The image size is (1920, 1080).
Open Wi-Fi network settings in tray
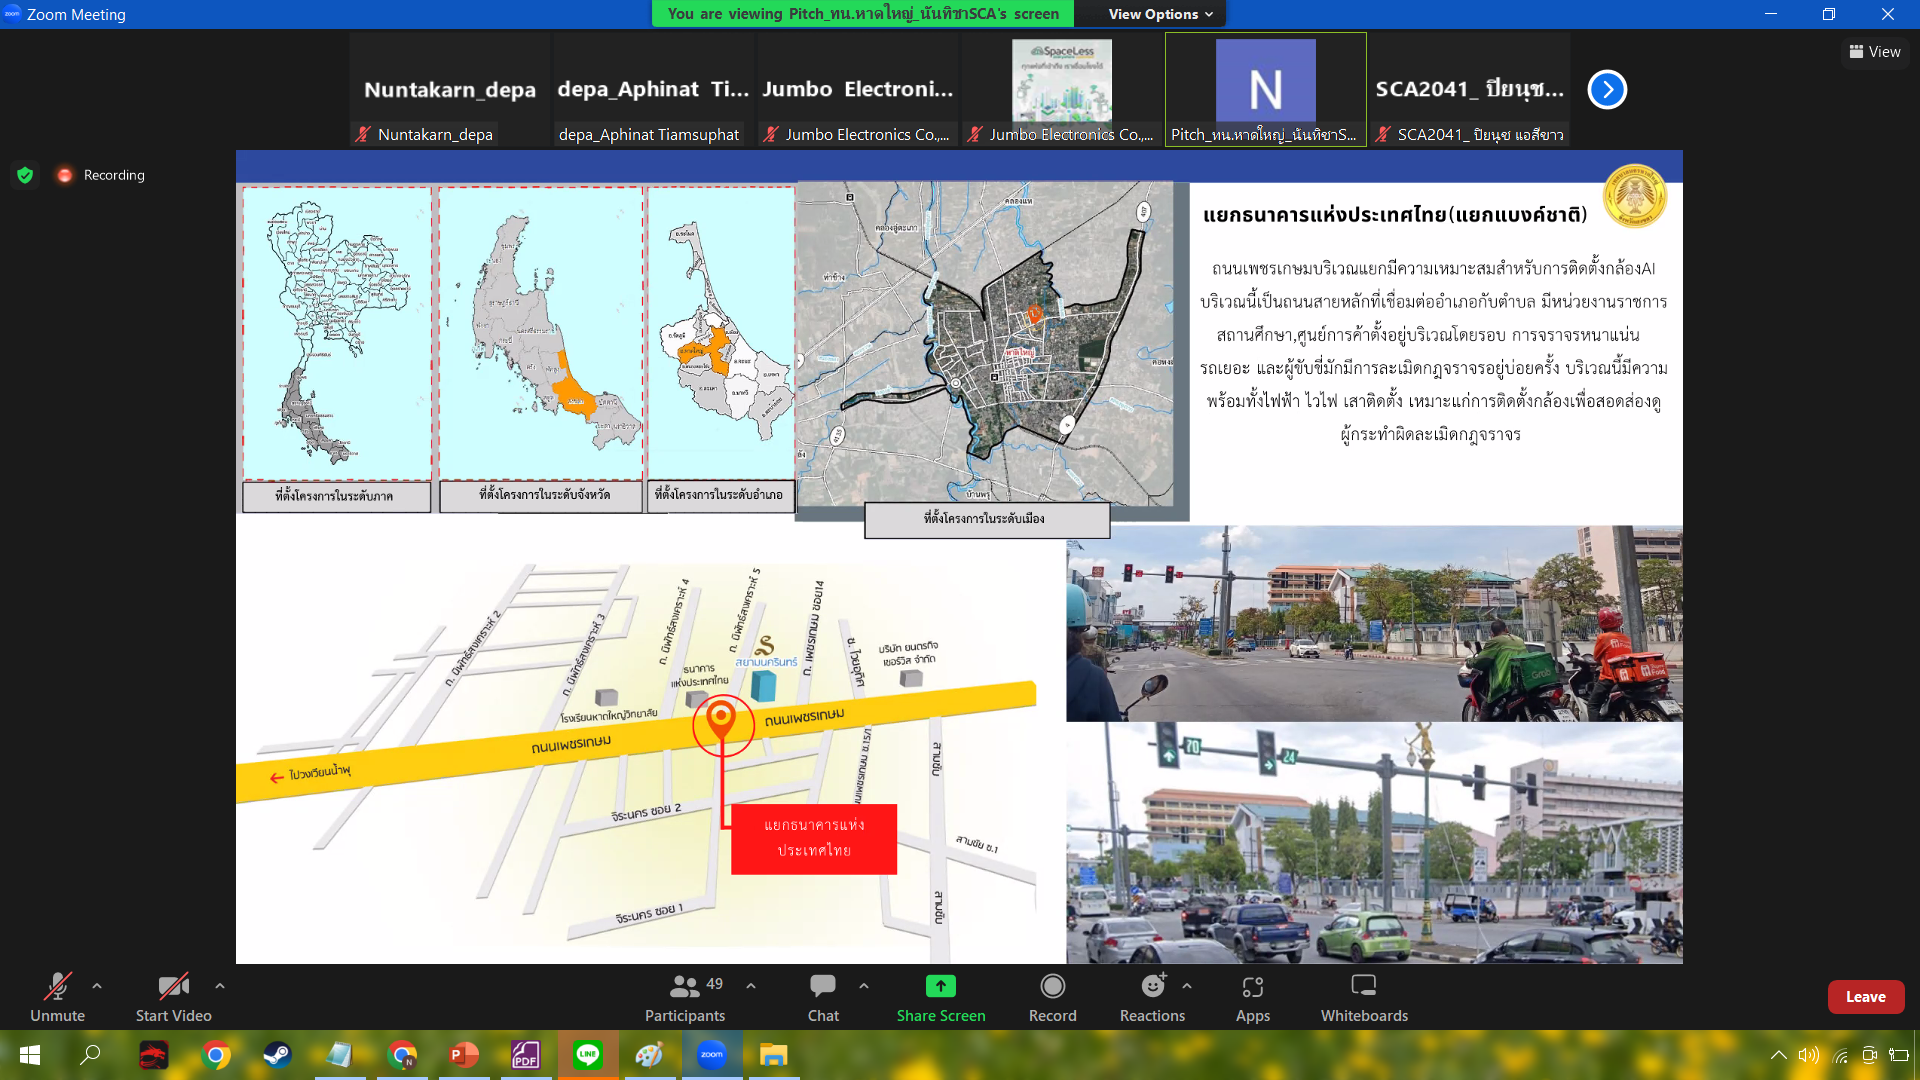click(1840, 1055)
